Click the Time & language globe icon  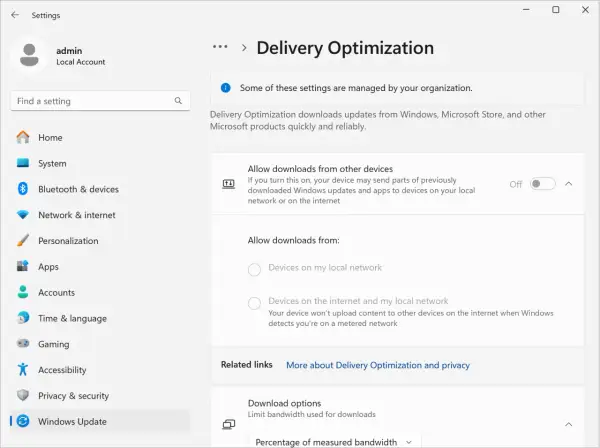click(x=23, y=318)
